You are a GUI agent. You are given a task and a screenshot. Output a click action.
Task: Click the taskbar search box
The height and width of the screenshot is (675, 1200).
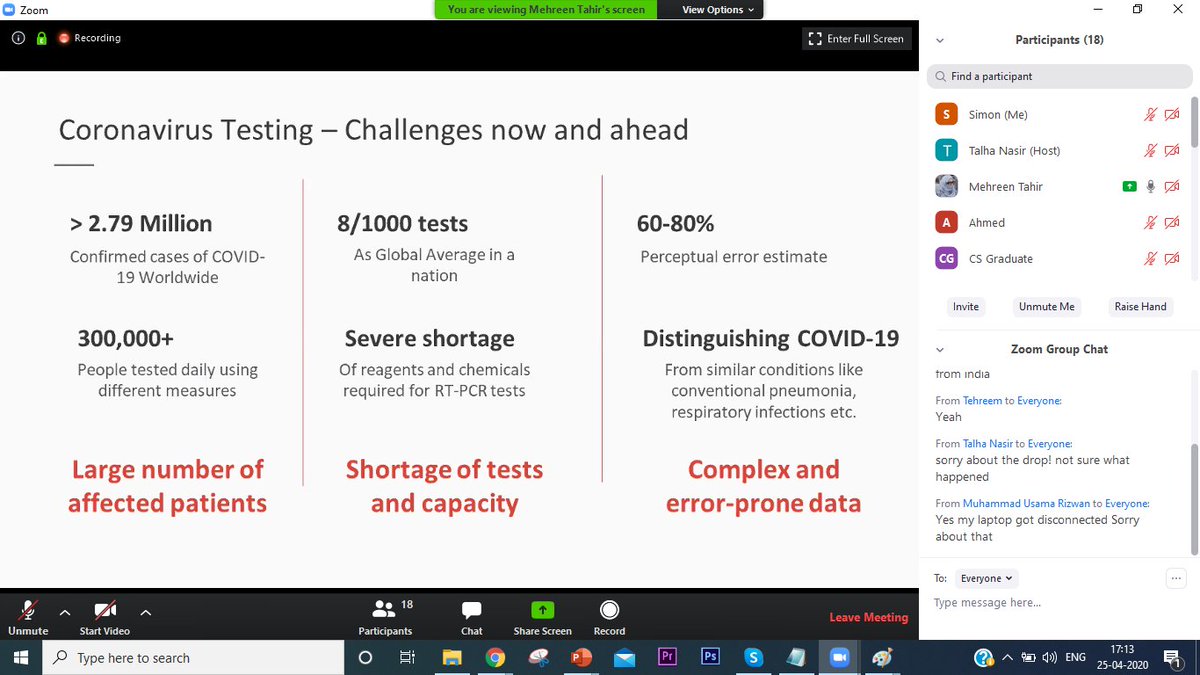[195, 658]
